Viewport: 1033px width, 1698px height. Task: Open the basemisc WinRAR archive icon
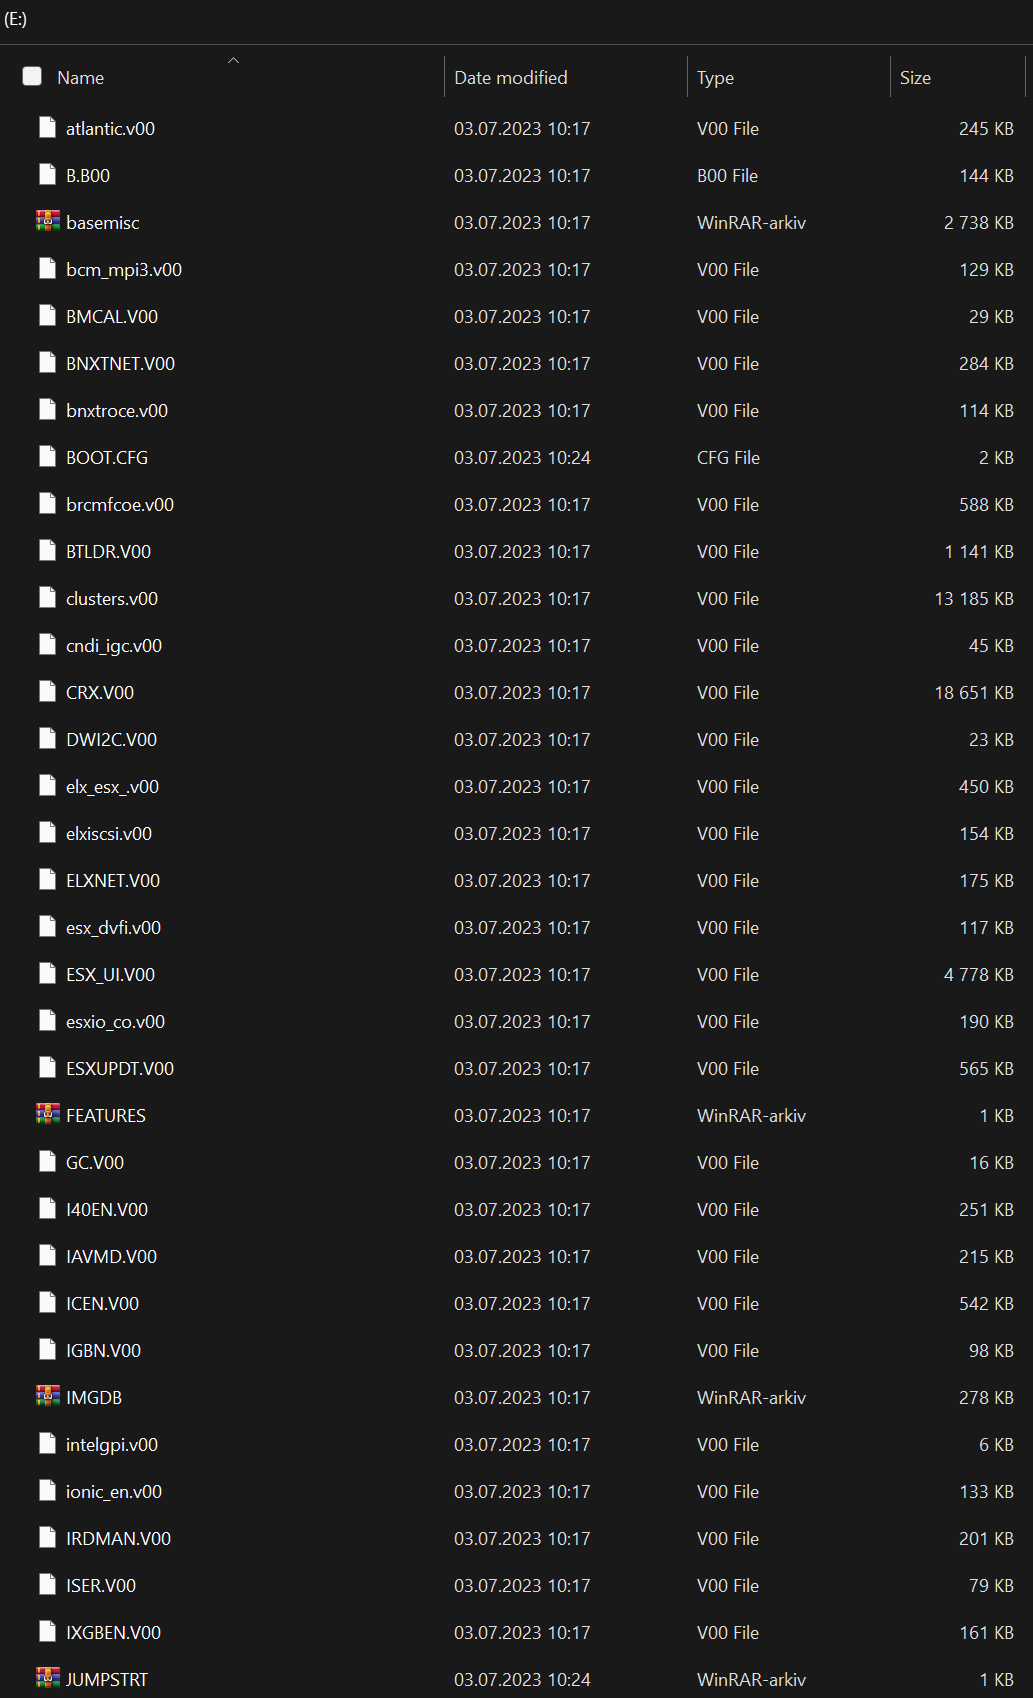point(46,222)
